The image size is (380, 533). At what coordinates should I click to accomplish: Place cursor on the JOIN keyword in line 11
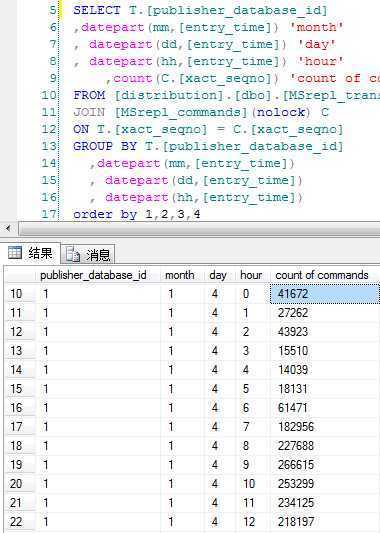click(x=89, y=112)
